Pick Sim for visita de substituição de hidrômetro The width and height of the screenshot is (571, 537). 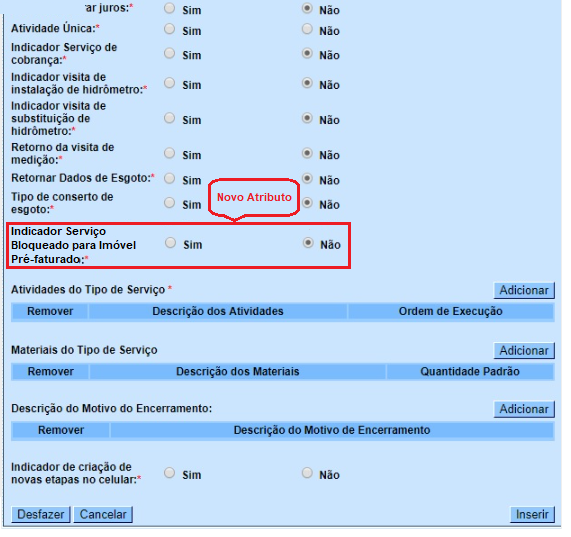[x=169, y=118]
